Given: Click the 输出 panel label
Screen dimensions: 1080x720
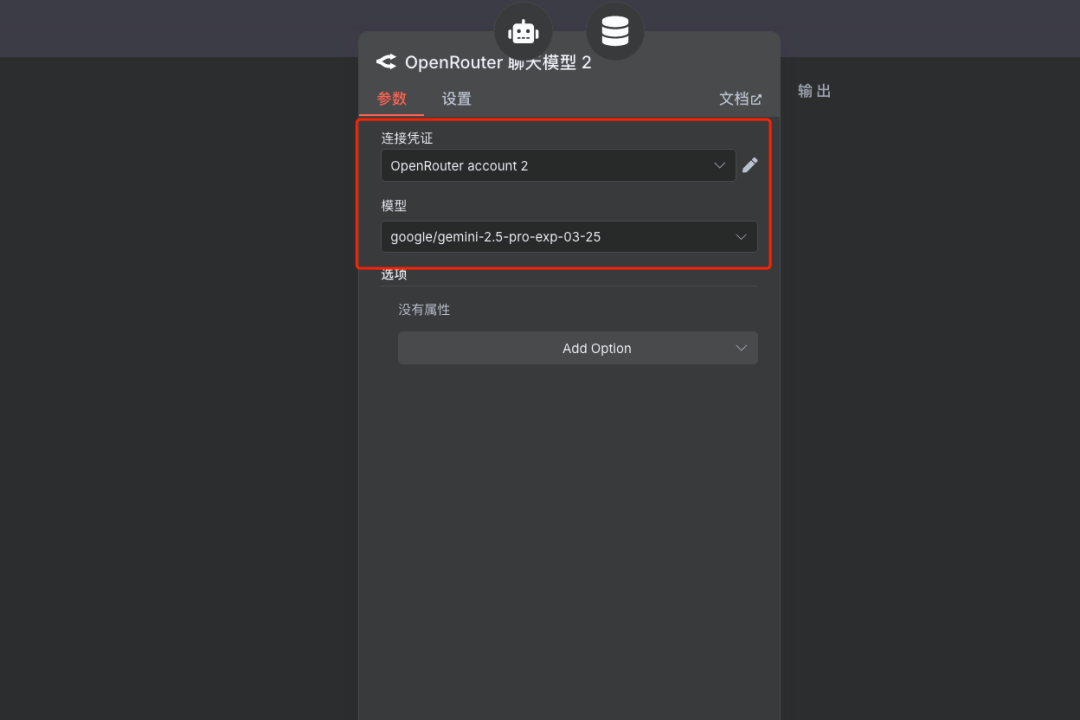Looking at the screenshot, I should click(814, 91).
